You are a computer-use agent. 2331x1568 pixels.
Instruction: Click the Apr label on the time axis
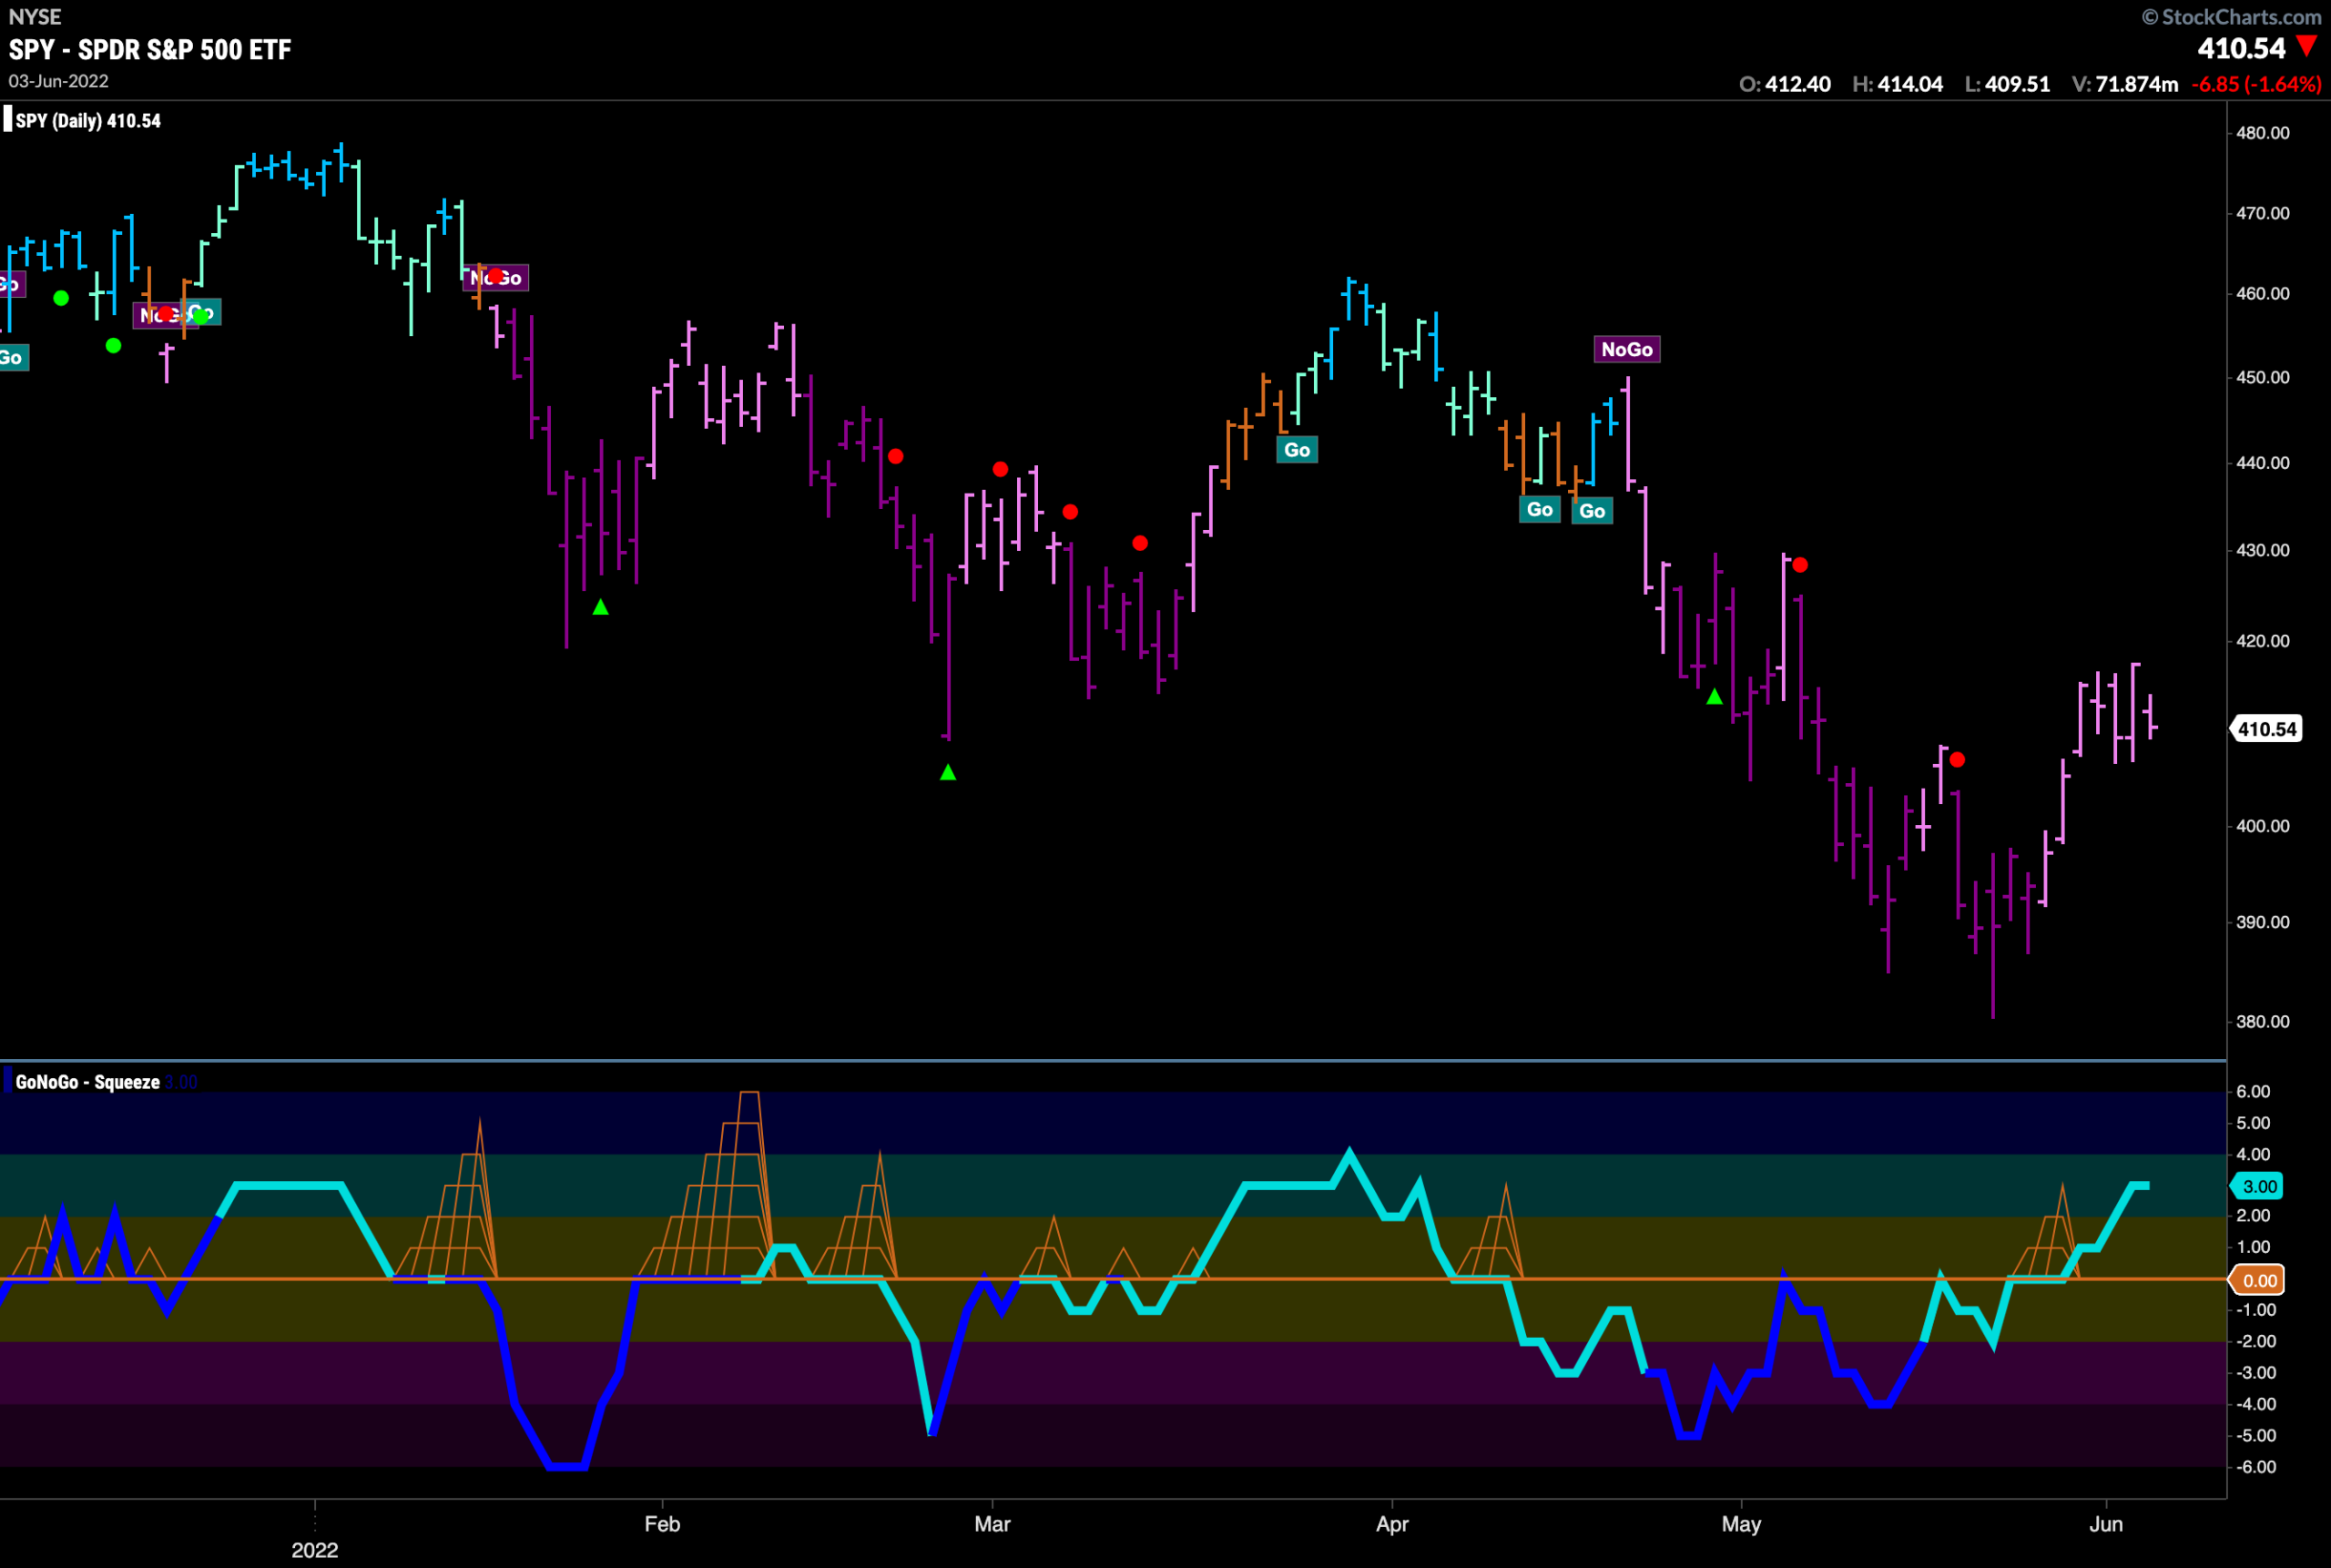tap(1392, 1524)
